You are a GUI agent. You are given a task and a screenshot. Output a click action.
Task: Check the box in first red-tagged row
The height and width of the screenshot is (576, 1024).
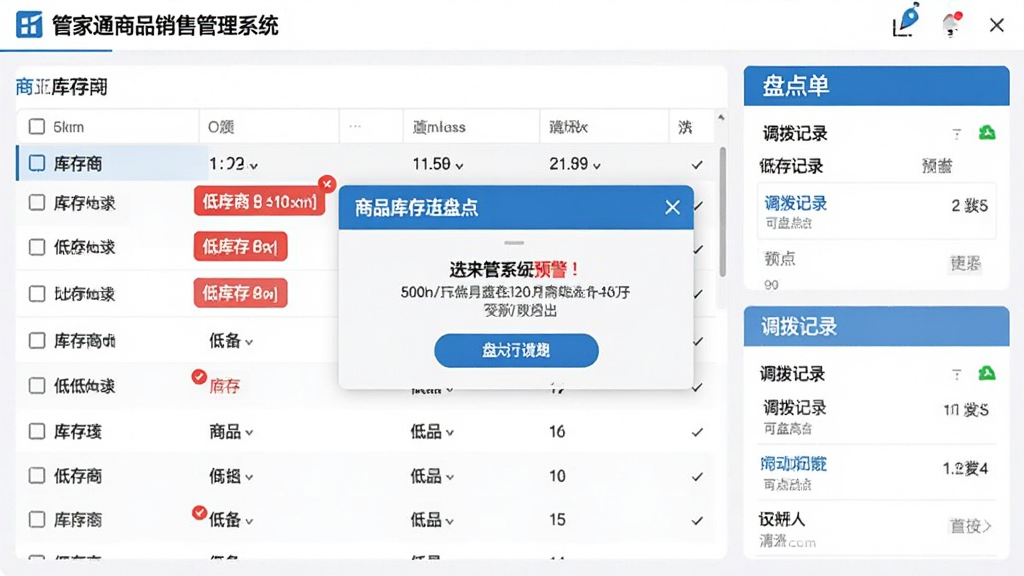click(37, 202)
